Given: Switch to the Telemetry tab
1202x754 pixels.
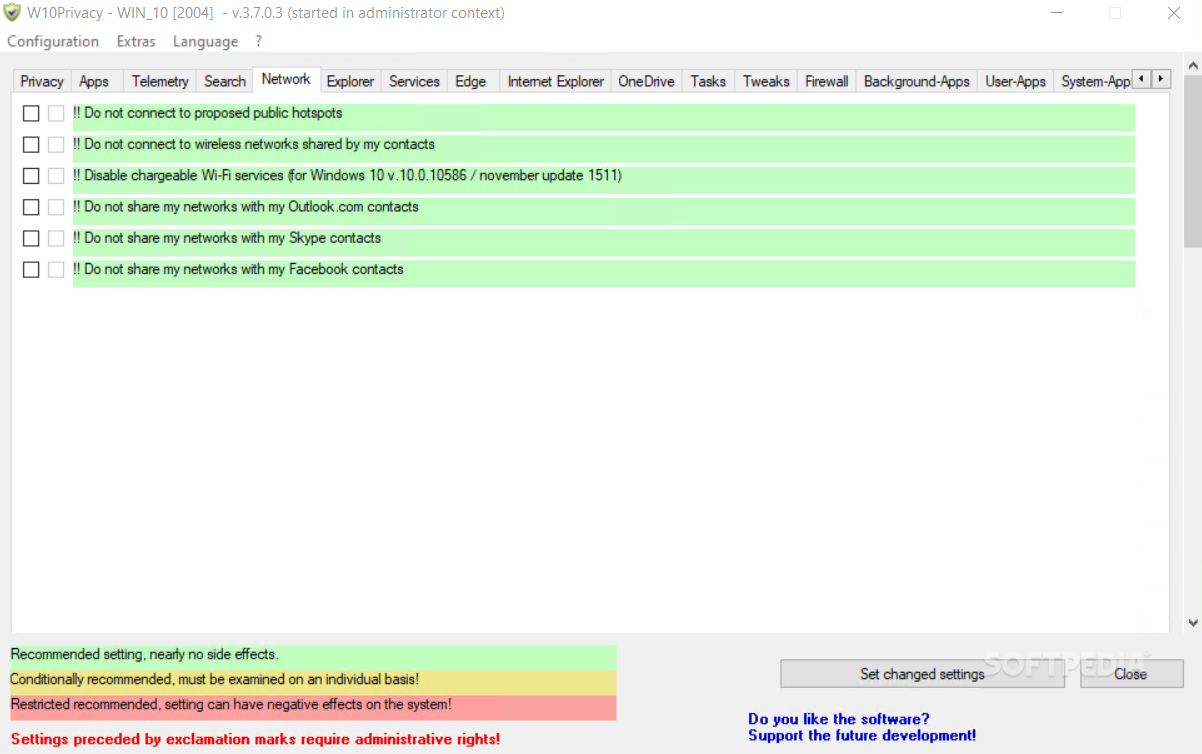Looking at the screenshot, I should click(159, 81).
